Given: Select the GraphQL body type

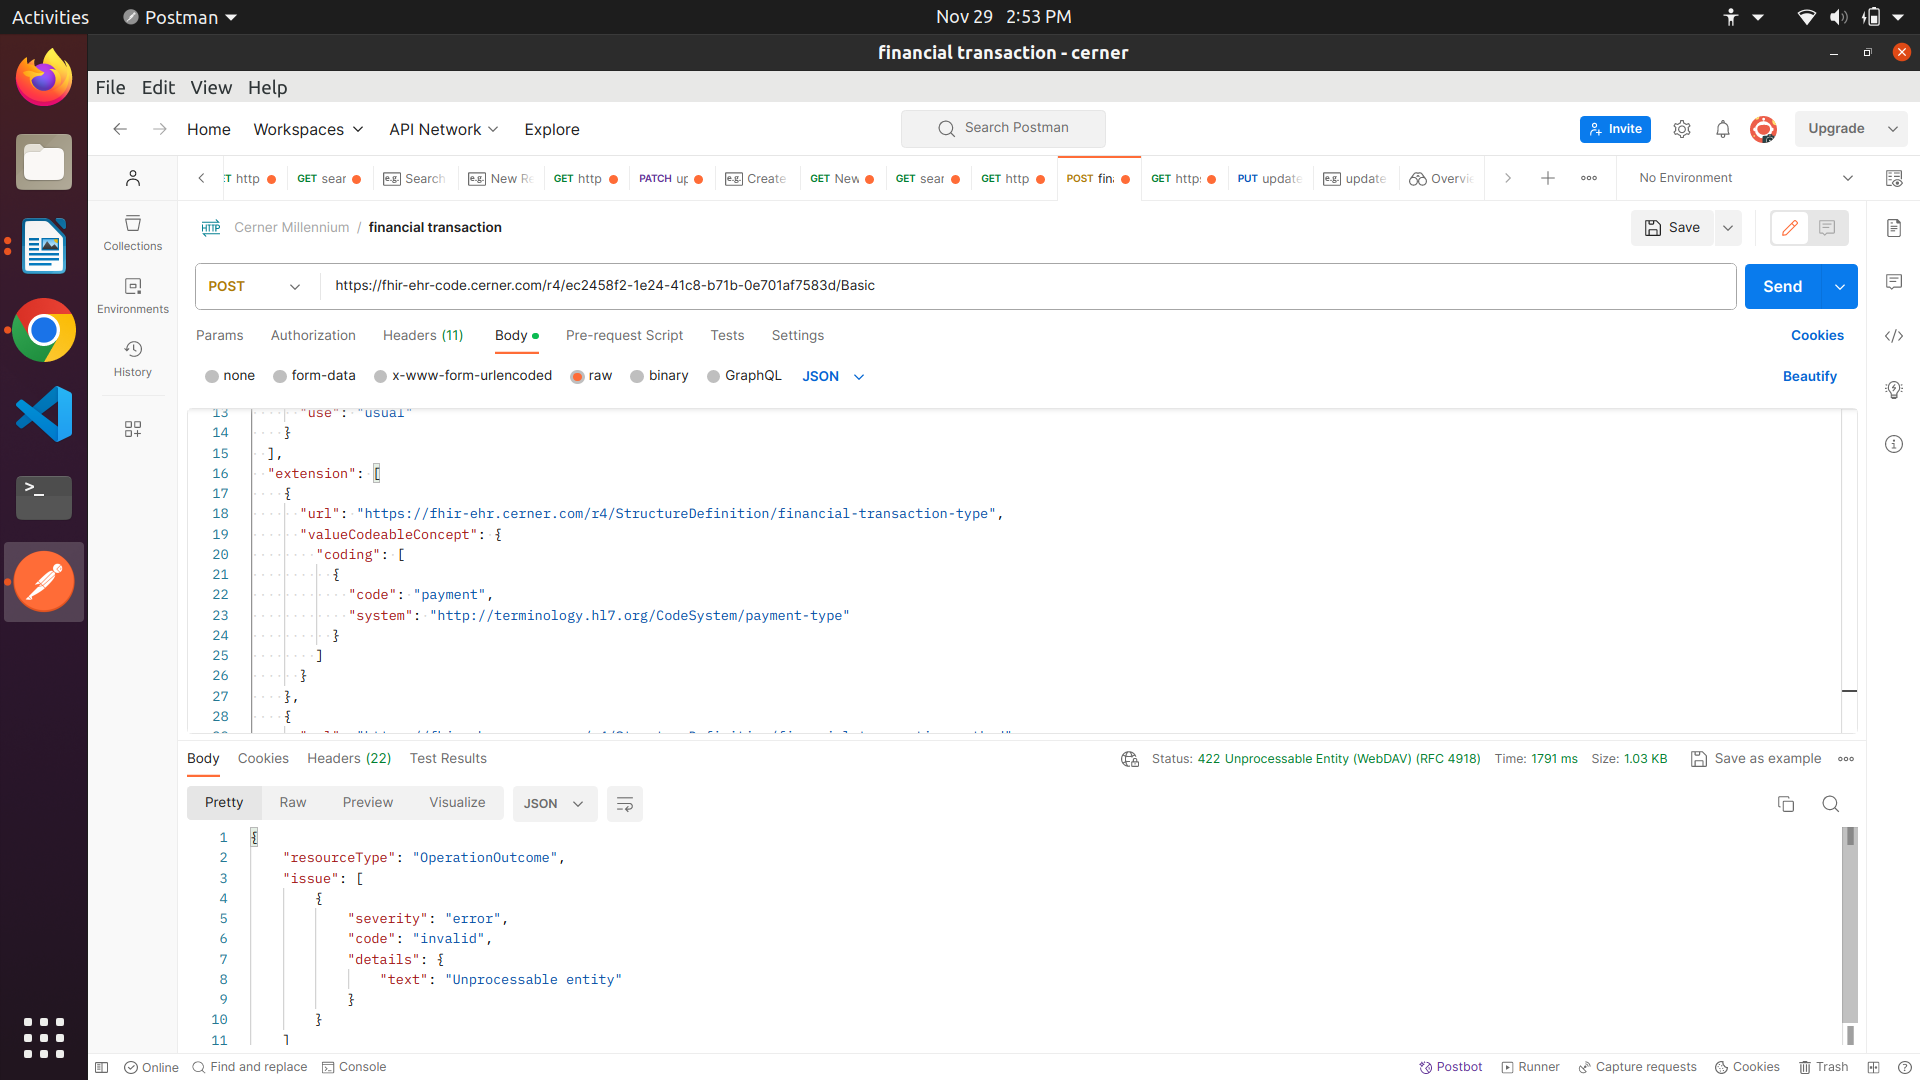Looking at the screenshot, I should [x=744, y=376].
